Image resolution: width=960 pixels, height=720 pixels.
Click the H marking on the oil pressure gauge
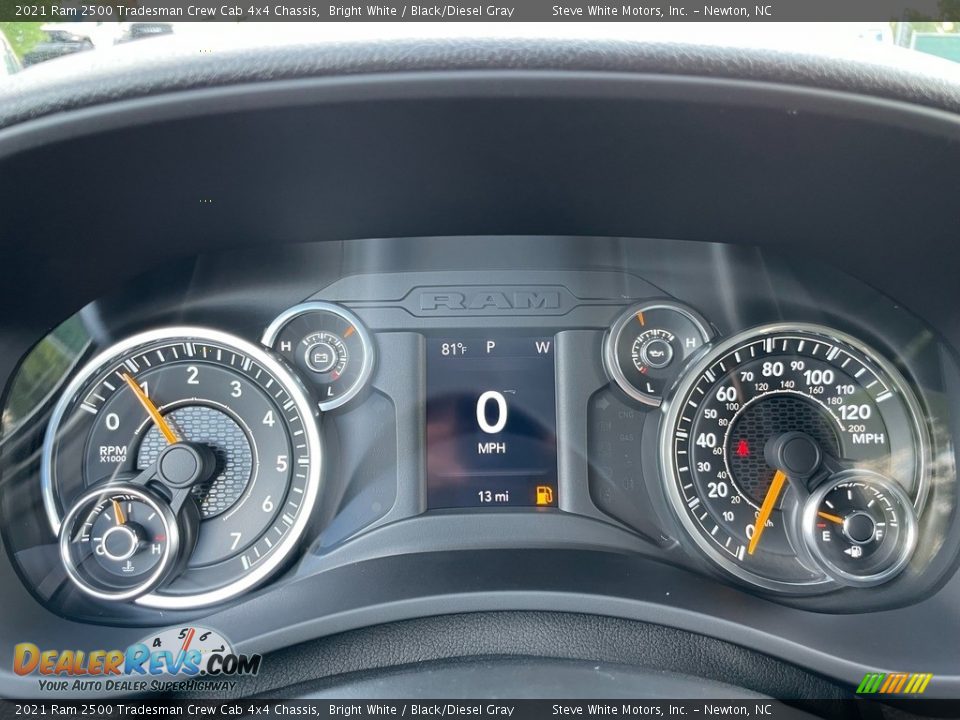click(691, 343)
